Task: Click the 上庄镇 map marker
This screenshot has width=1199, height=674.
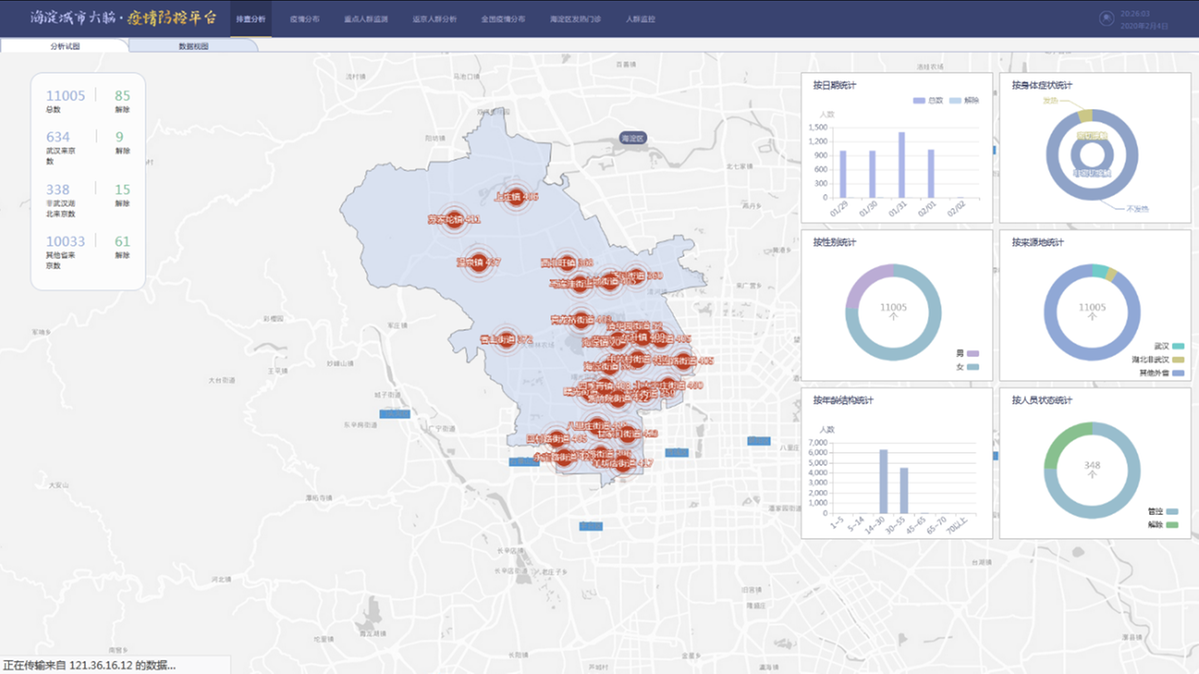Action: [515, 197]
